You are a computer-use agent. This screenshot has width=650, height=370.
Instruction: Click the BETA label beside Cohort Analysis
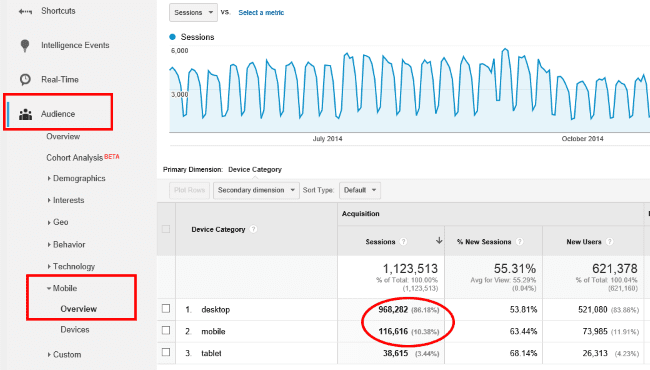[x=112, y=157]
